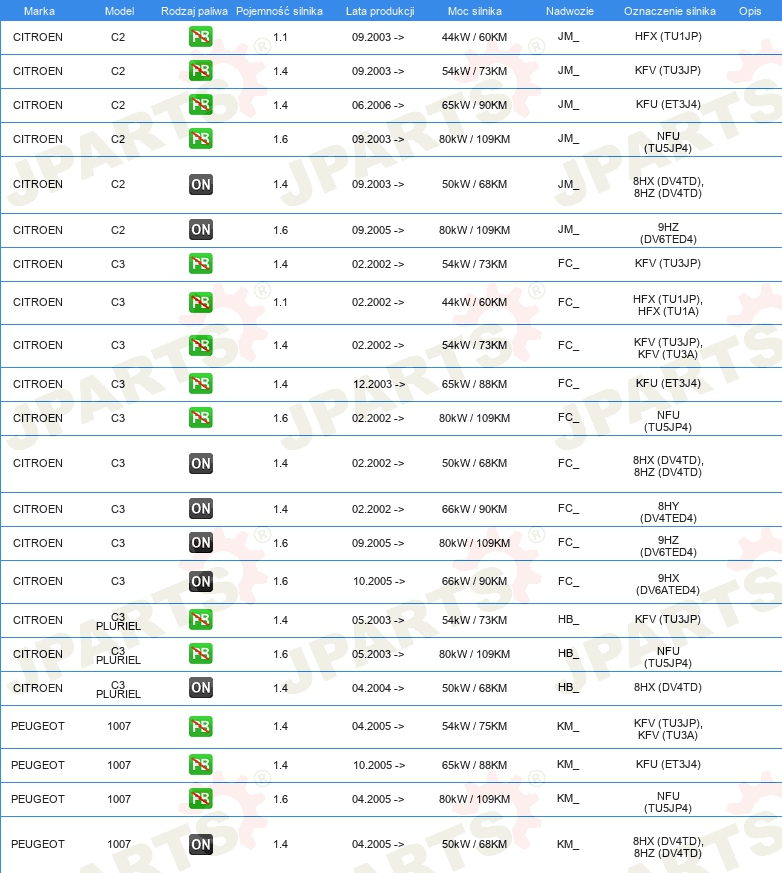782x873 pixels.
Task: Select the 06.2006 -> production date
Action: pyautogui.click(x=378, y=105)
